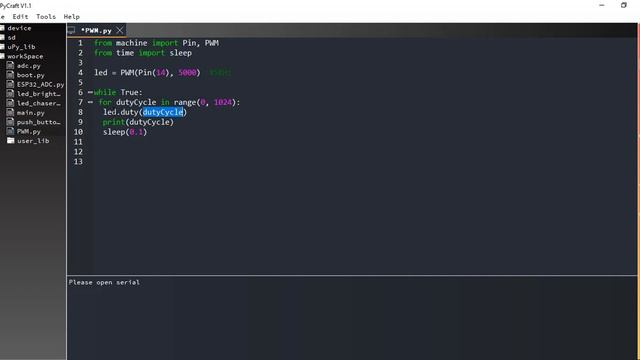Select PWM.py in the file tree
The image size is (640, 360).
pos(29,131)
